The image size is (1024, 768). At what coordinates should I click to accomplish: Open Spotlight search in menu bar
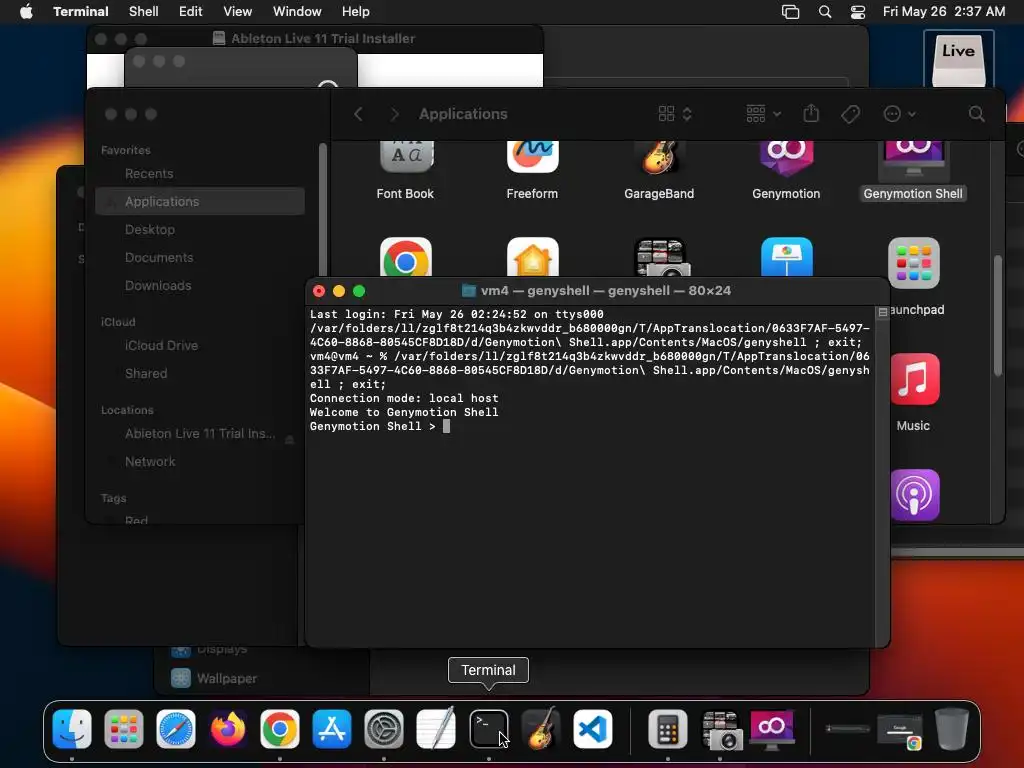click(825, 12)
